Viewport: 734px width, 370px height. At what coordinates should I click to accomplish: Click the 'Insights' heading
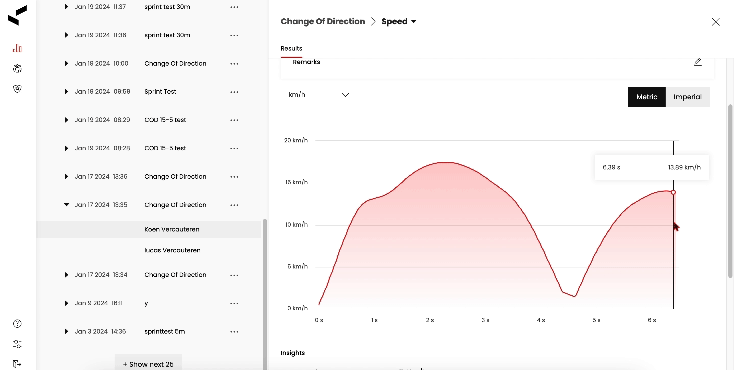[x=293, y=353]
